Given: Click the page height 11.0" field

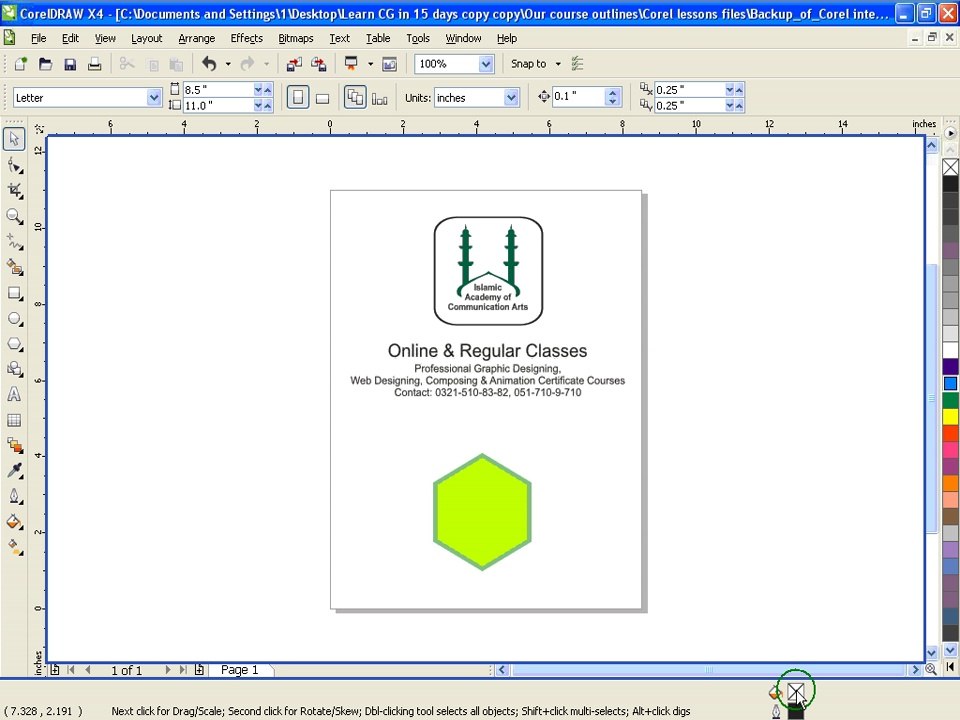Looking at the screenshot, I should click(x=219, y=105).
